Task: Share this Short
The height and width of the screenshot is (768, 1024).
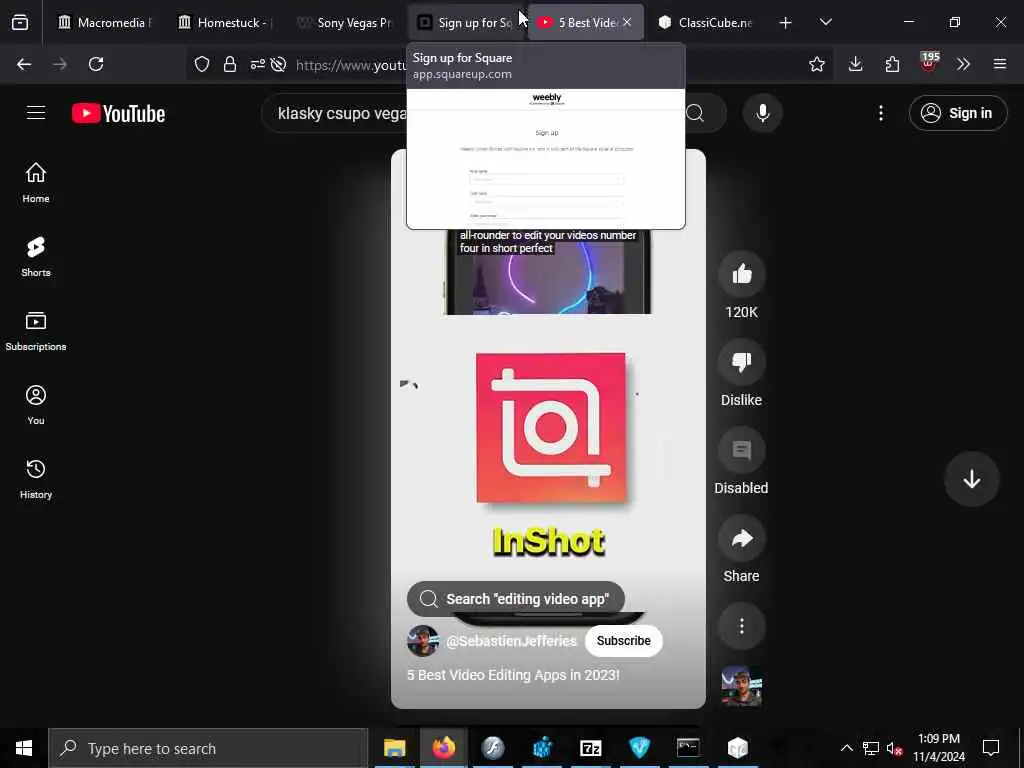Action: pyautogui.click(x=742, y=538)
